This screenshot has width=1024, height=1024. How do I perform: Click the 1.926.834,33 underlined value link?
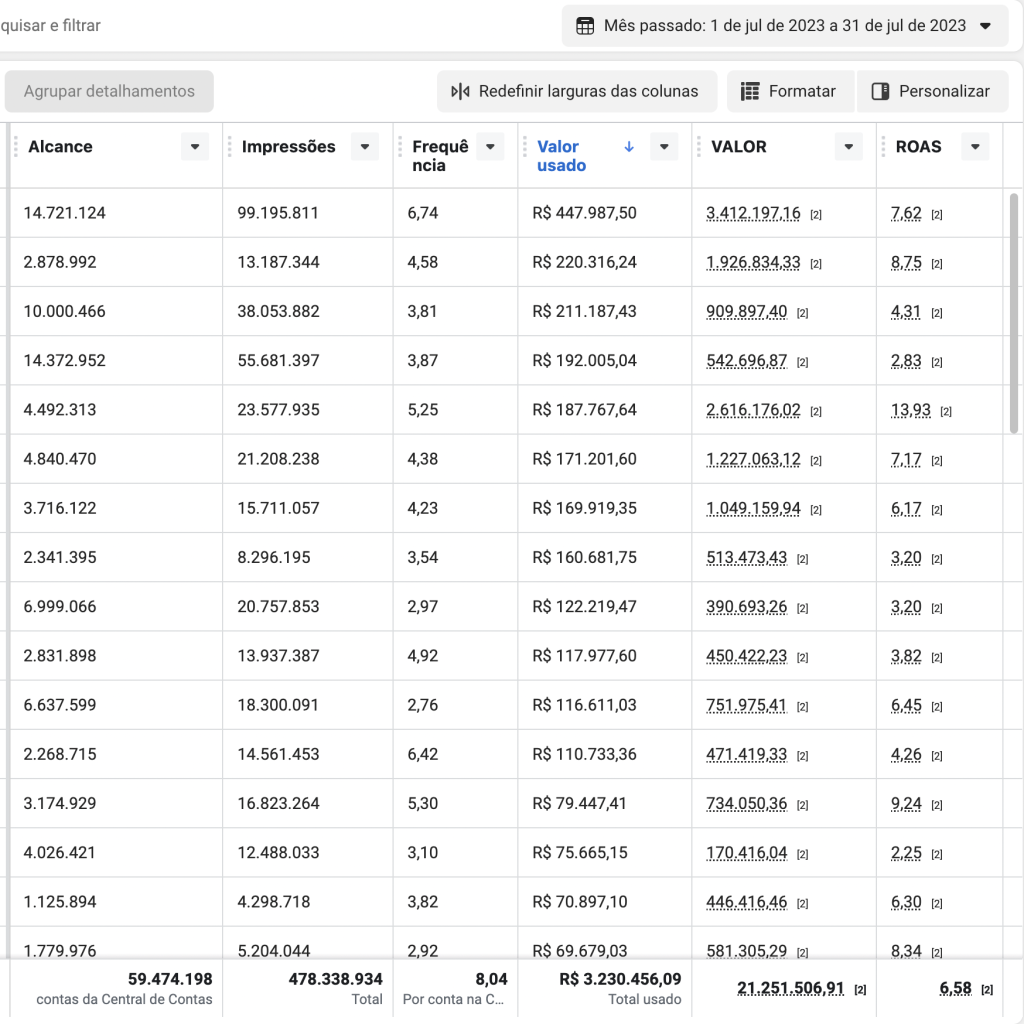(753, 263)
